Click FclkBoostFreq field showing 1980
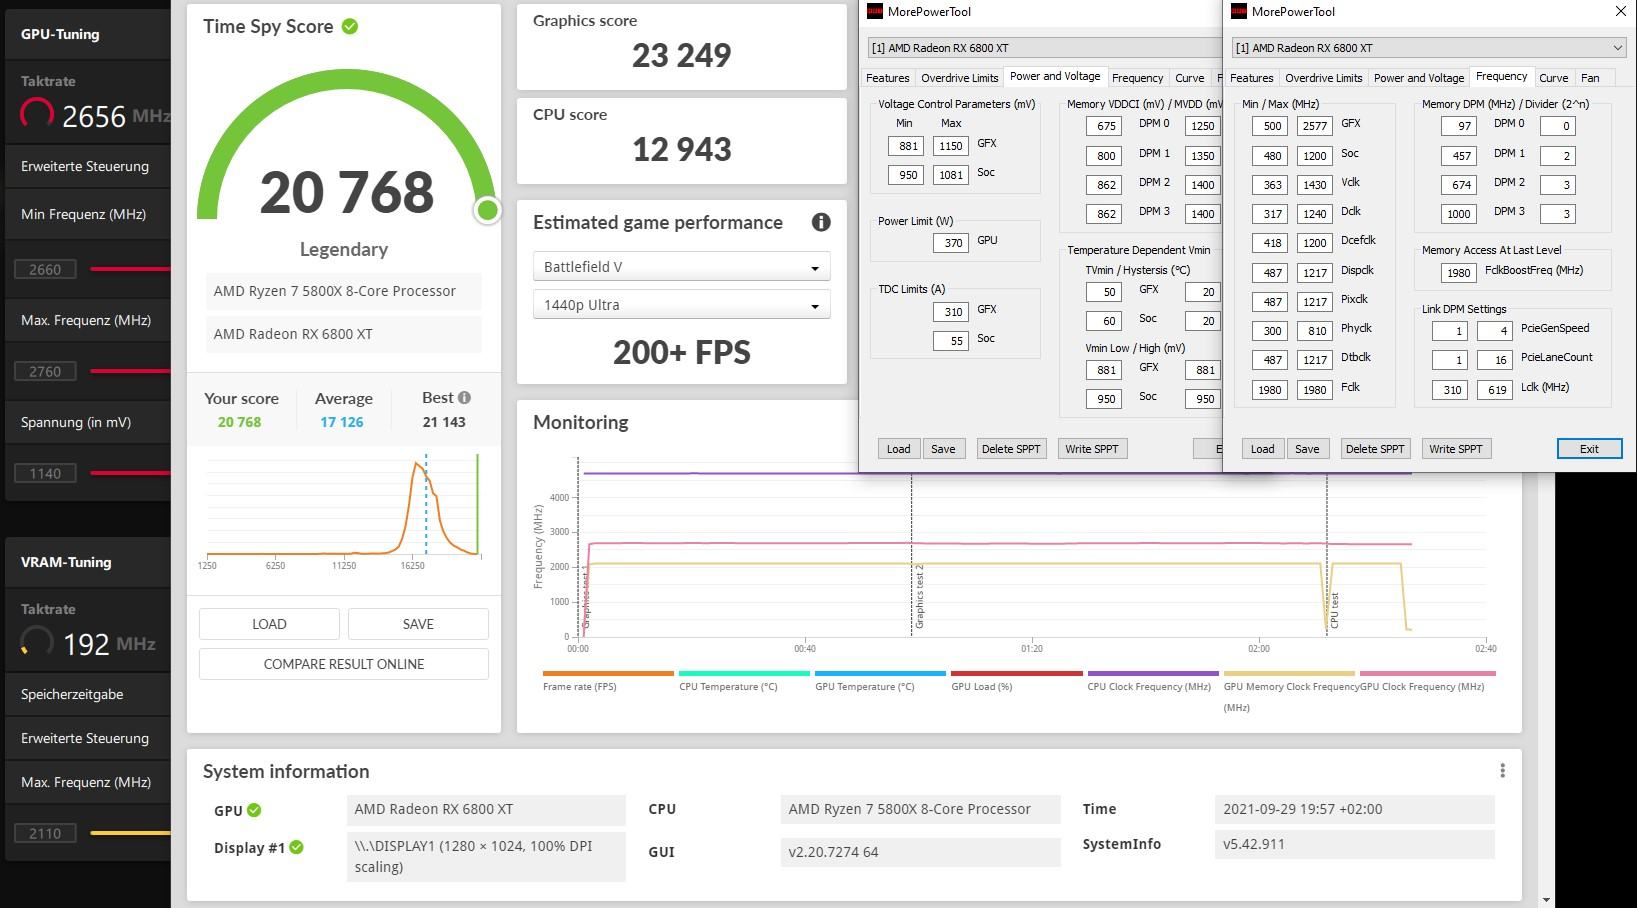 pos(1459,273)
